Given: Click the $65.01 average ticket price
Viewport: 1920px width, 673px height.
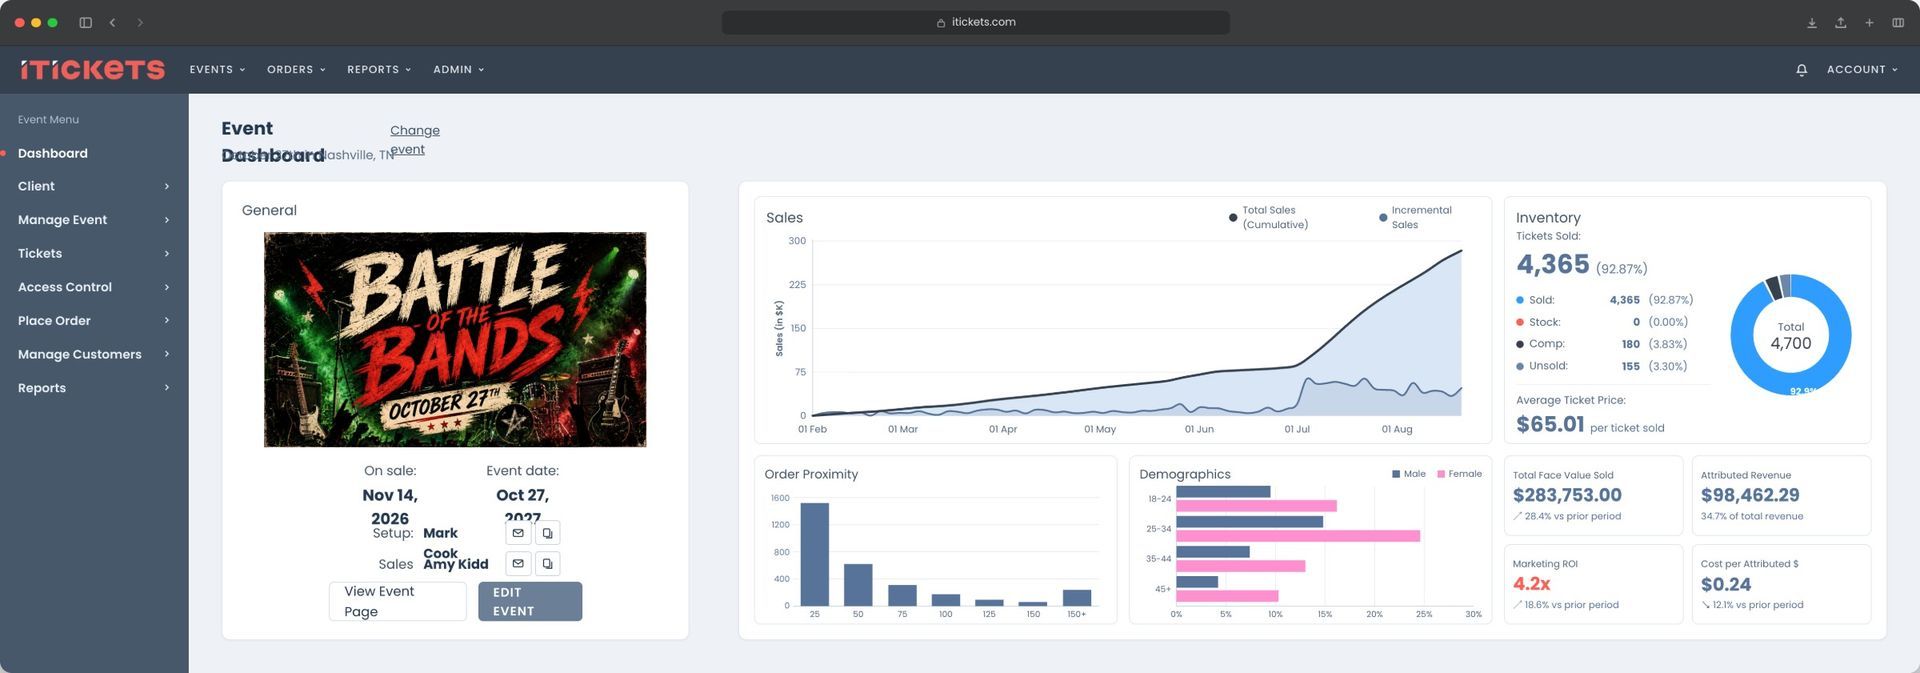Looking at the screenshot, I should coord(1550,424).
